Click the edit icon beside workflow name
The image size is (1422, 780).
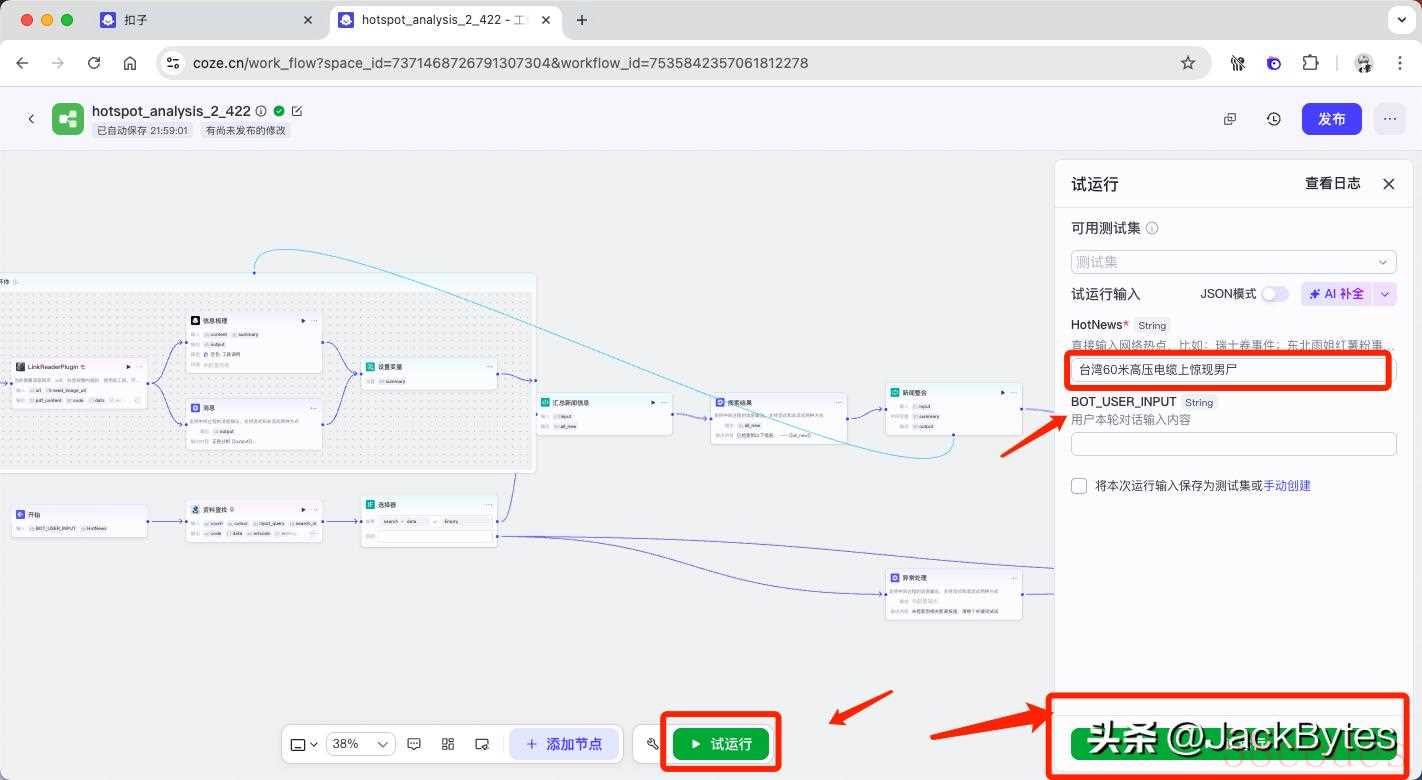296,111
